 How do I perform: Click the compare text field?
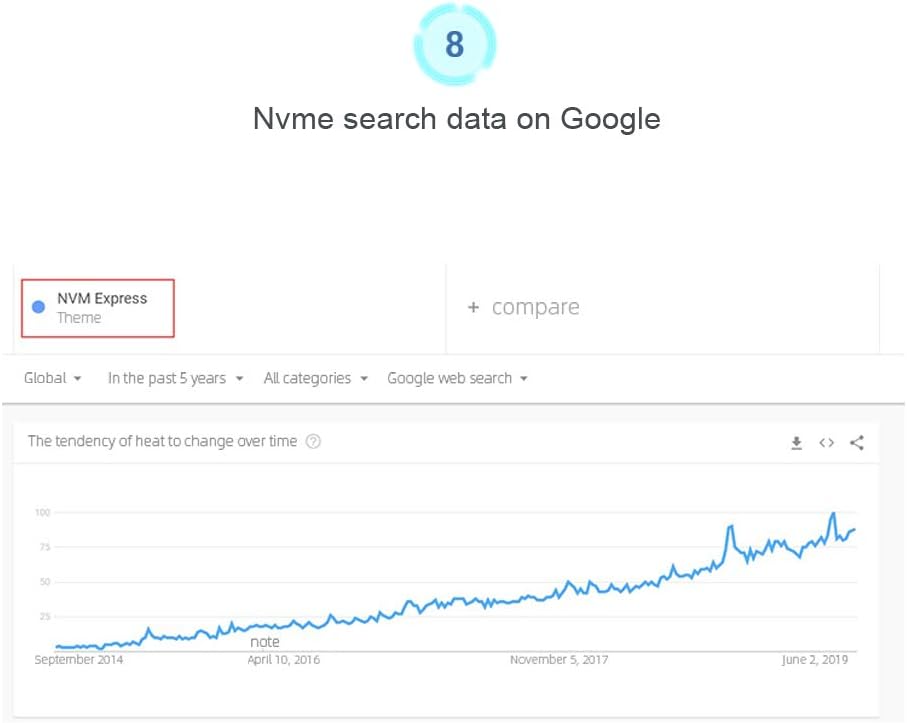(x=536, y=307)
